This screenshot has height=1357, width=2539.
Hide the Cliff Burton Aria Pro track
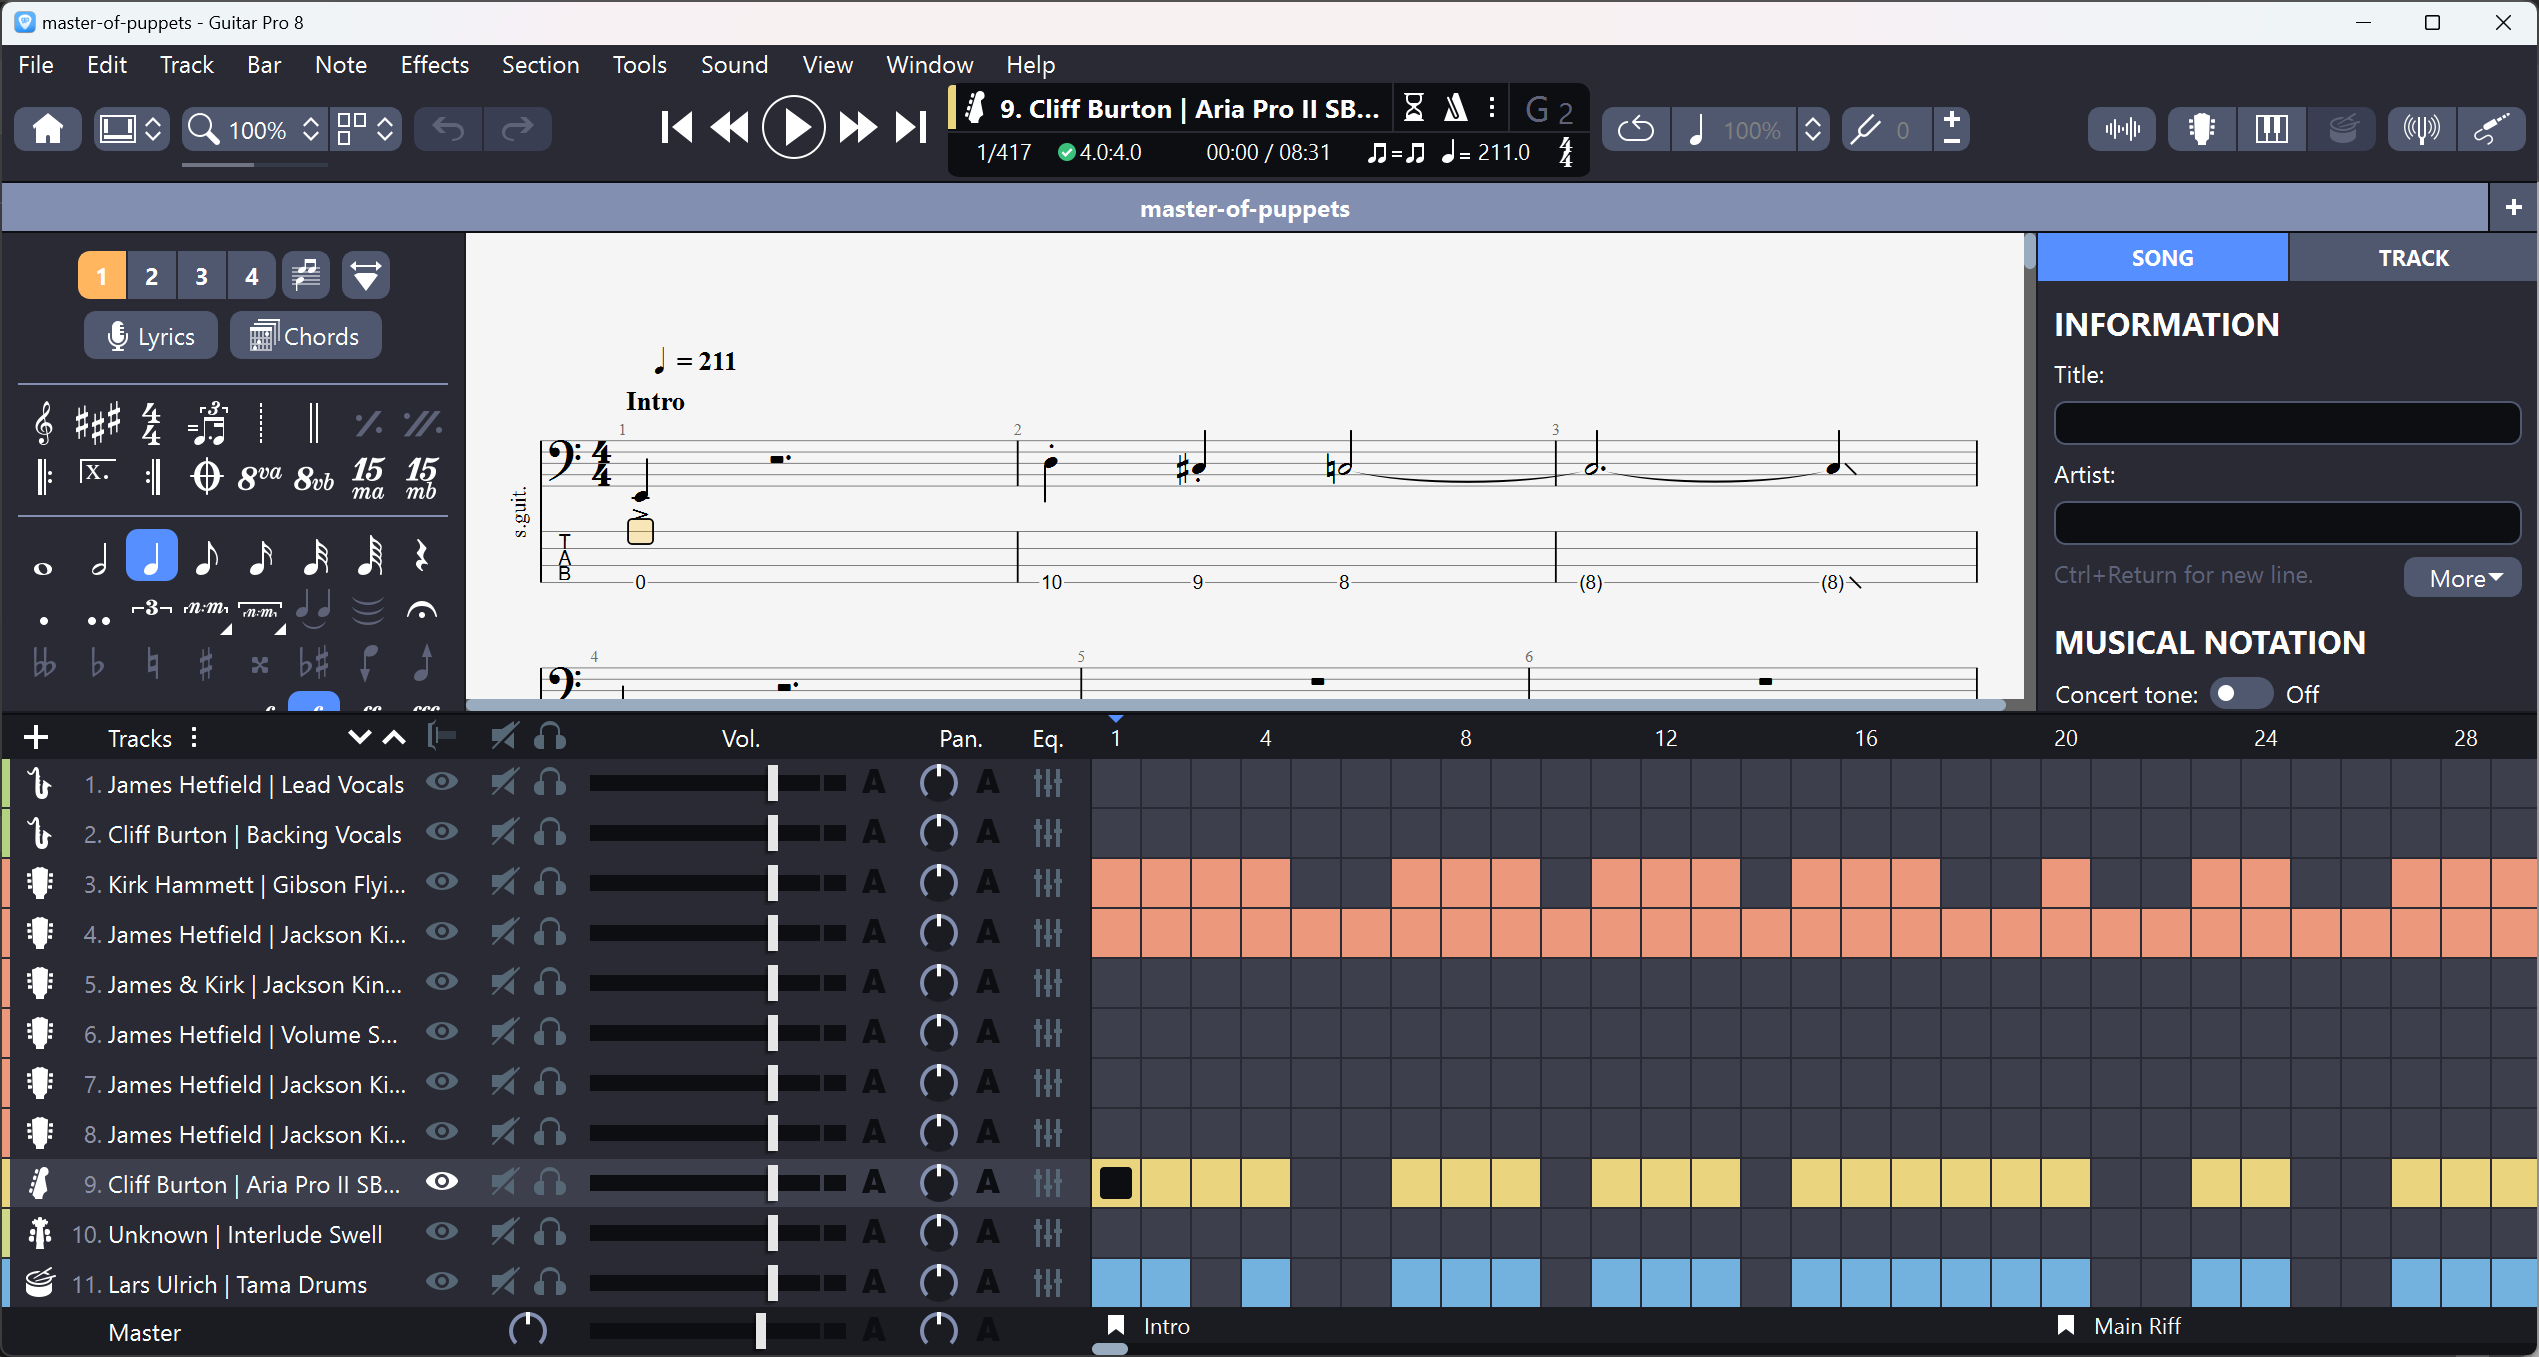point(441,1182)
